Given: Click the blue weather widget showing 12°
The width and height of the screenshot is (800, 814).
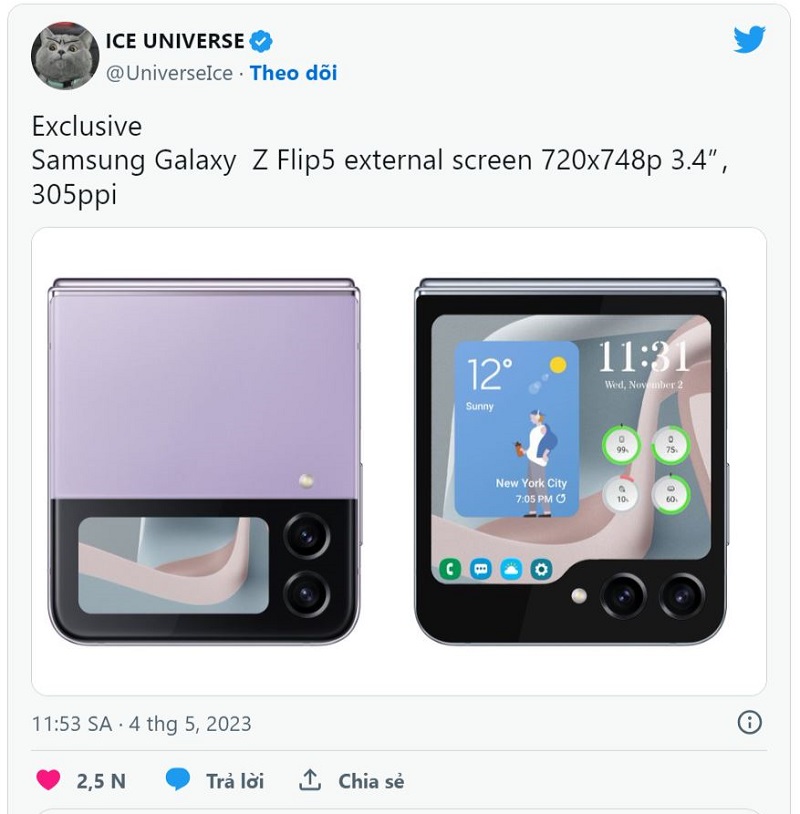Looking at the screenshot, I should tap(517, 429).
